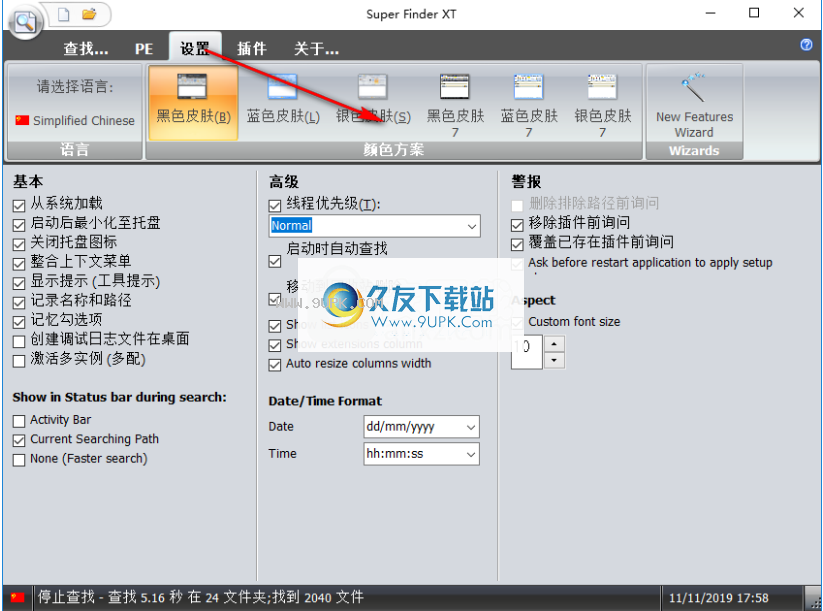Toggle 覆盖已存在插件前询问 checkbox
Viewport: 823px width, 611px height.
coord(517,244)
